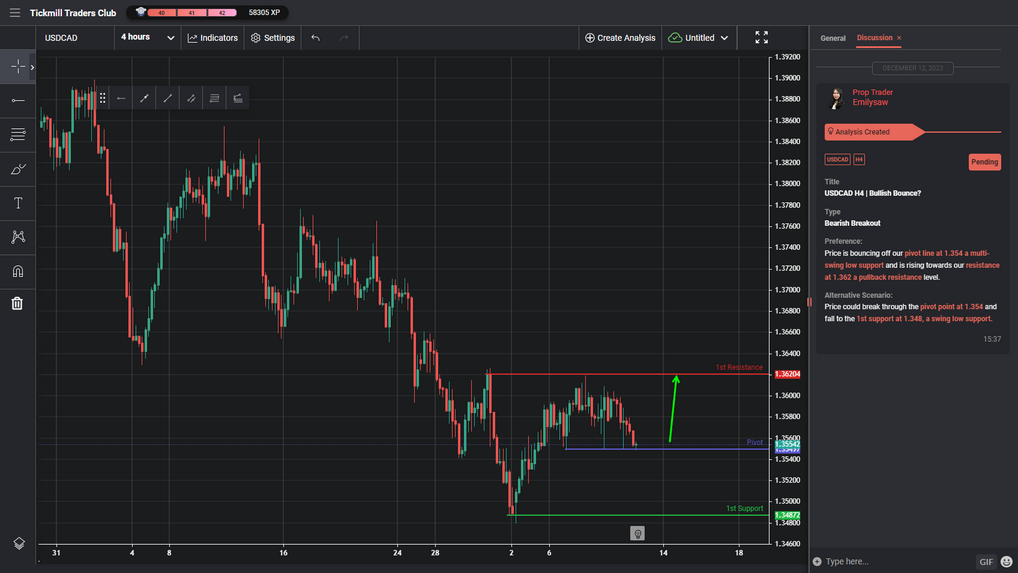
Task: Pick the arrow line tool in floating toolbar
Action: point(144,98)
